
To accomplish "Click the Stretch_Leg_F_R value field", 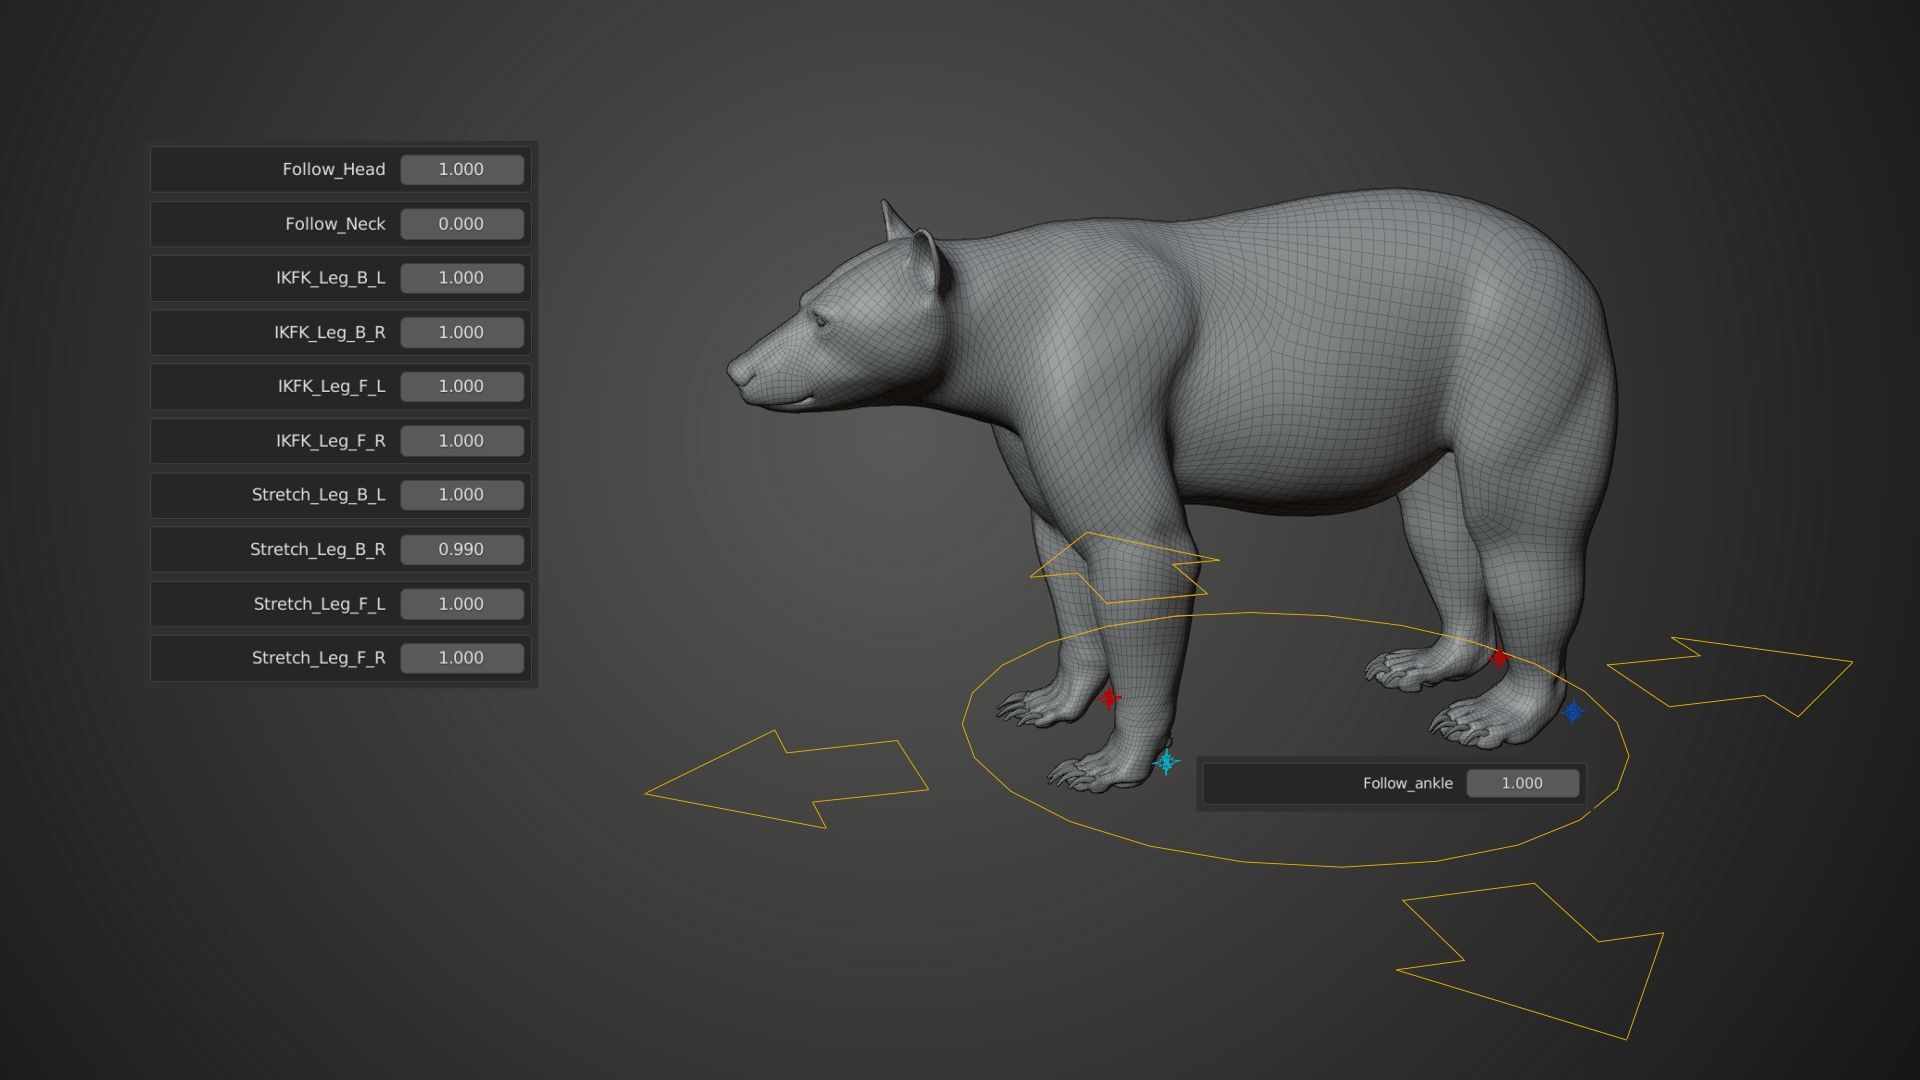I will tap(461, 658).
